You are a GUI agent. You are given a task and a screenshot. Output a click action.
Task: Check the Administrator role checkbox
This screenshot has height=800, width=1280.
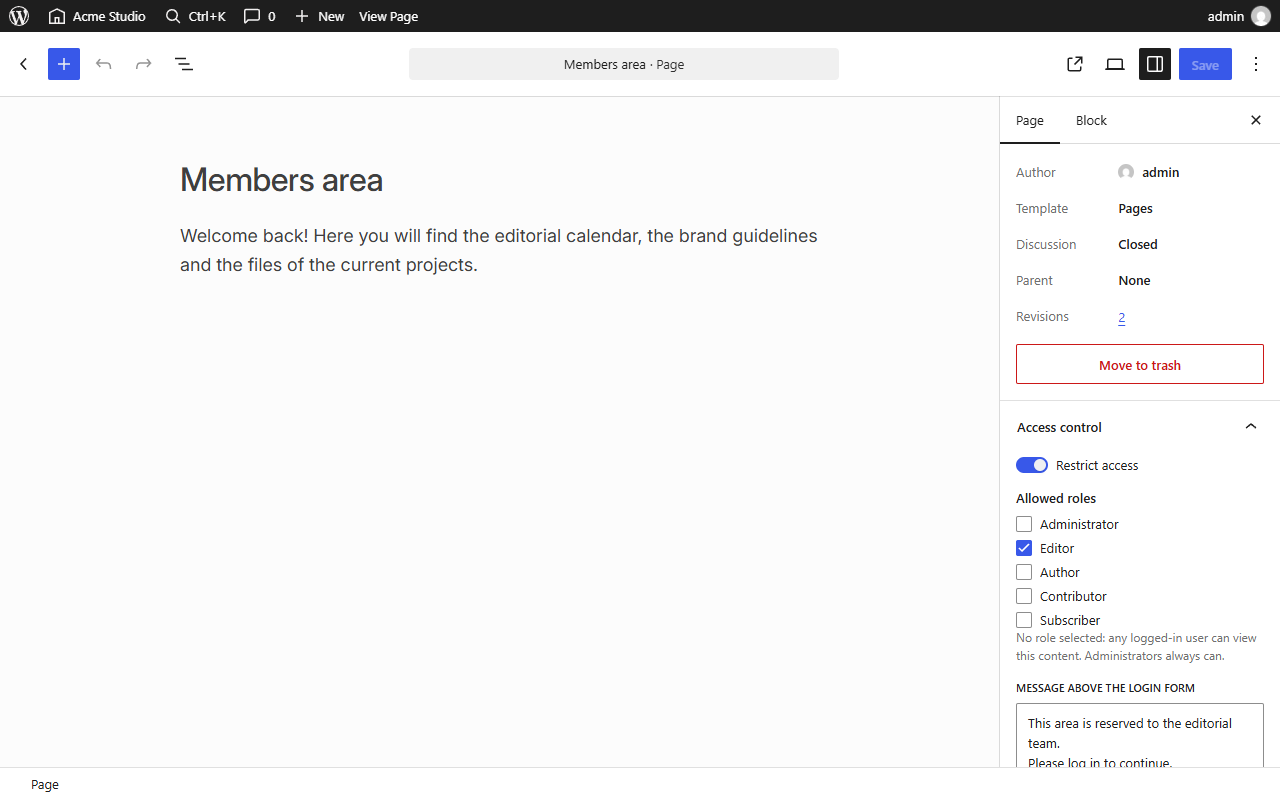[1024, 524]
